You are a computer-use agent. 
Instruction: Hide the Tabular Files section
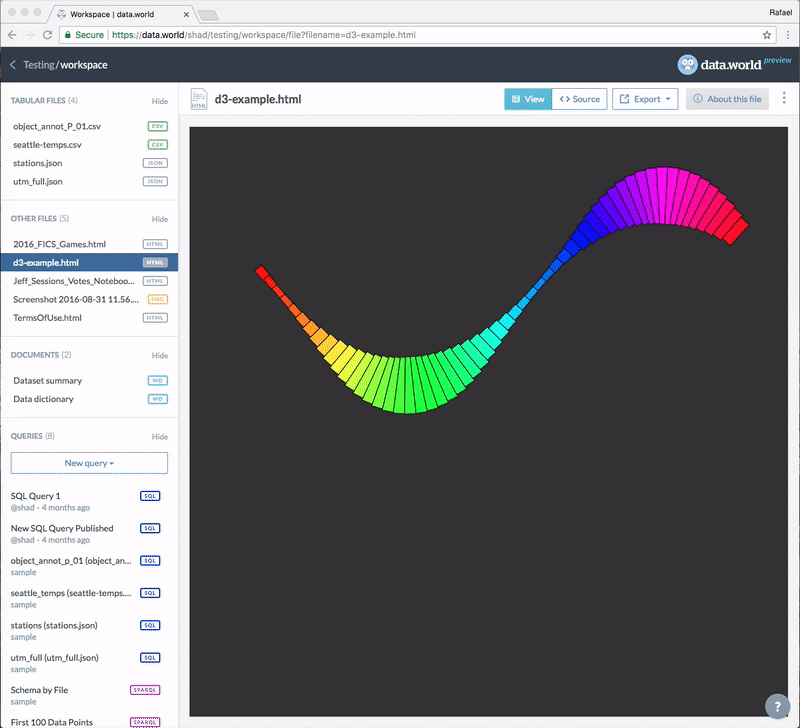[x=160, y=101]
